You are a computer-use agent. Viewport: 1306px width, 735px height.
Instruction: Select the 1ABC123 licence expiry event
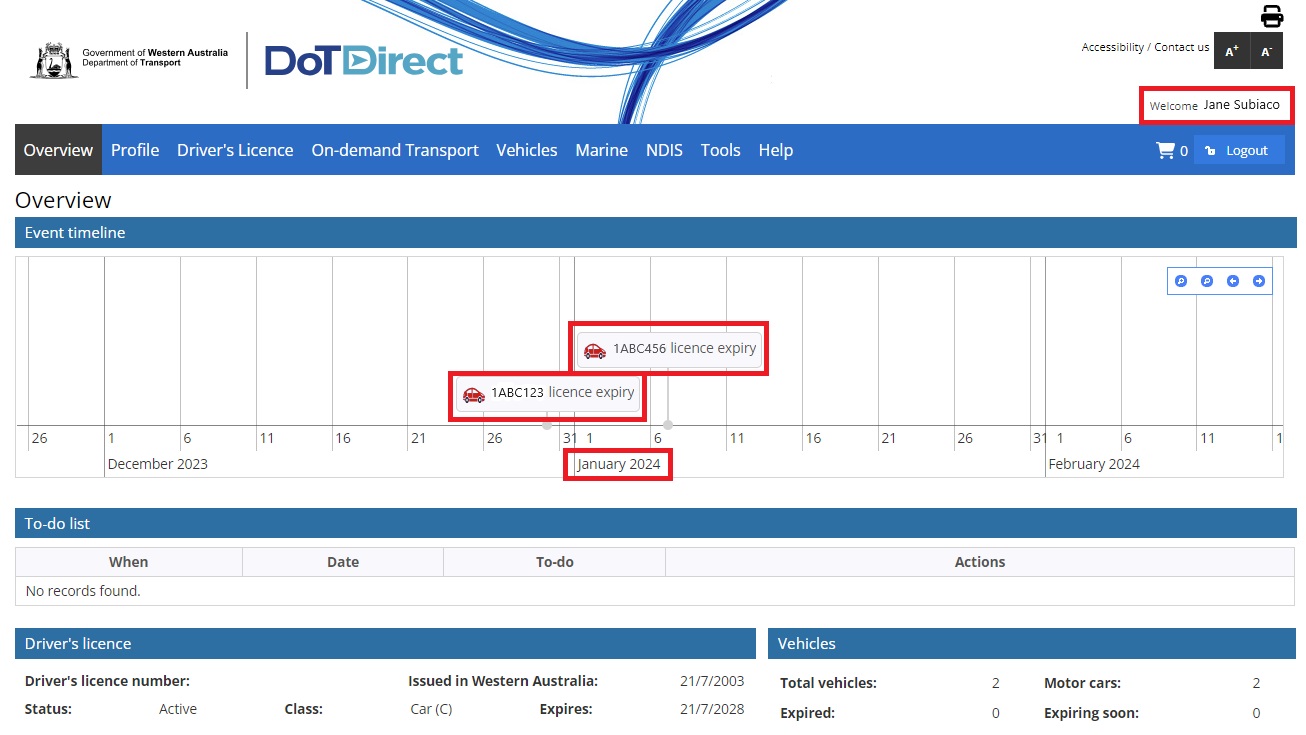(x=547, y=393)
